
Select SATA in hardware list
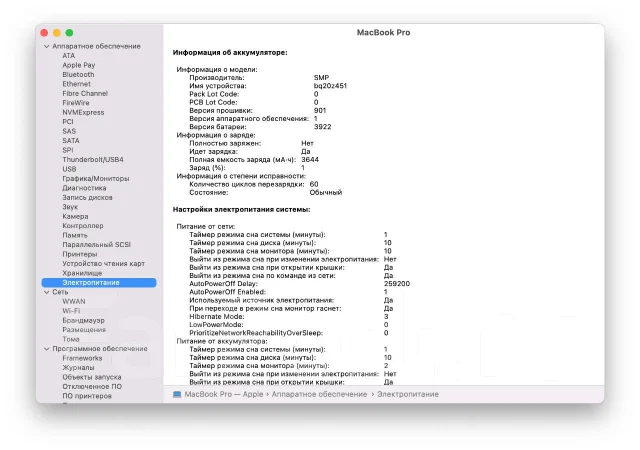click(x=71, y=140)
